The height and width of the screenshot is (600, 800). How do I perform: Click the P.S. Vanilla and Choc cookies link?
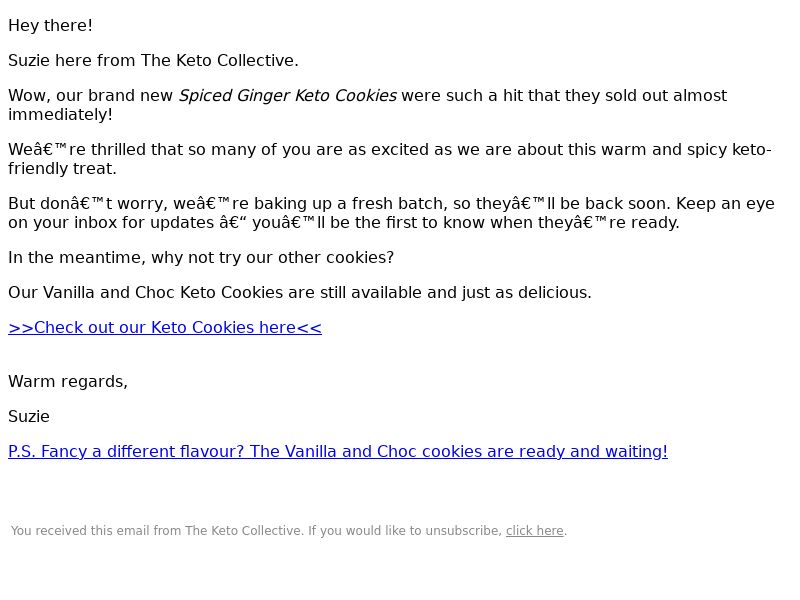pos(337,452)
